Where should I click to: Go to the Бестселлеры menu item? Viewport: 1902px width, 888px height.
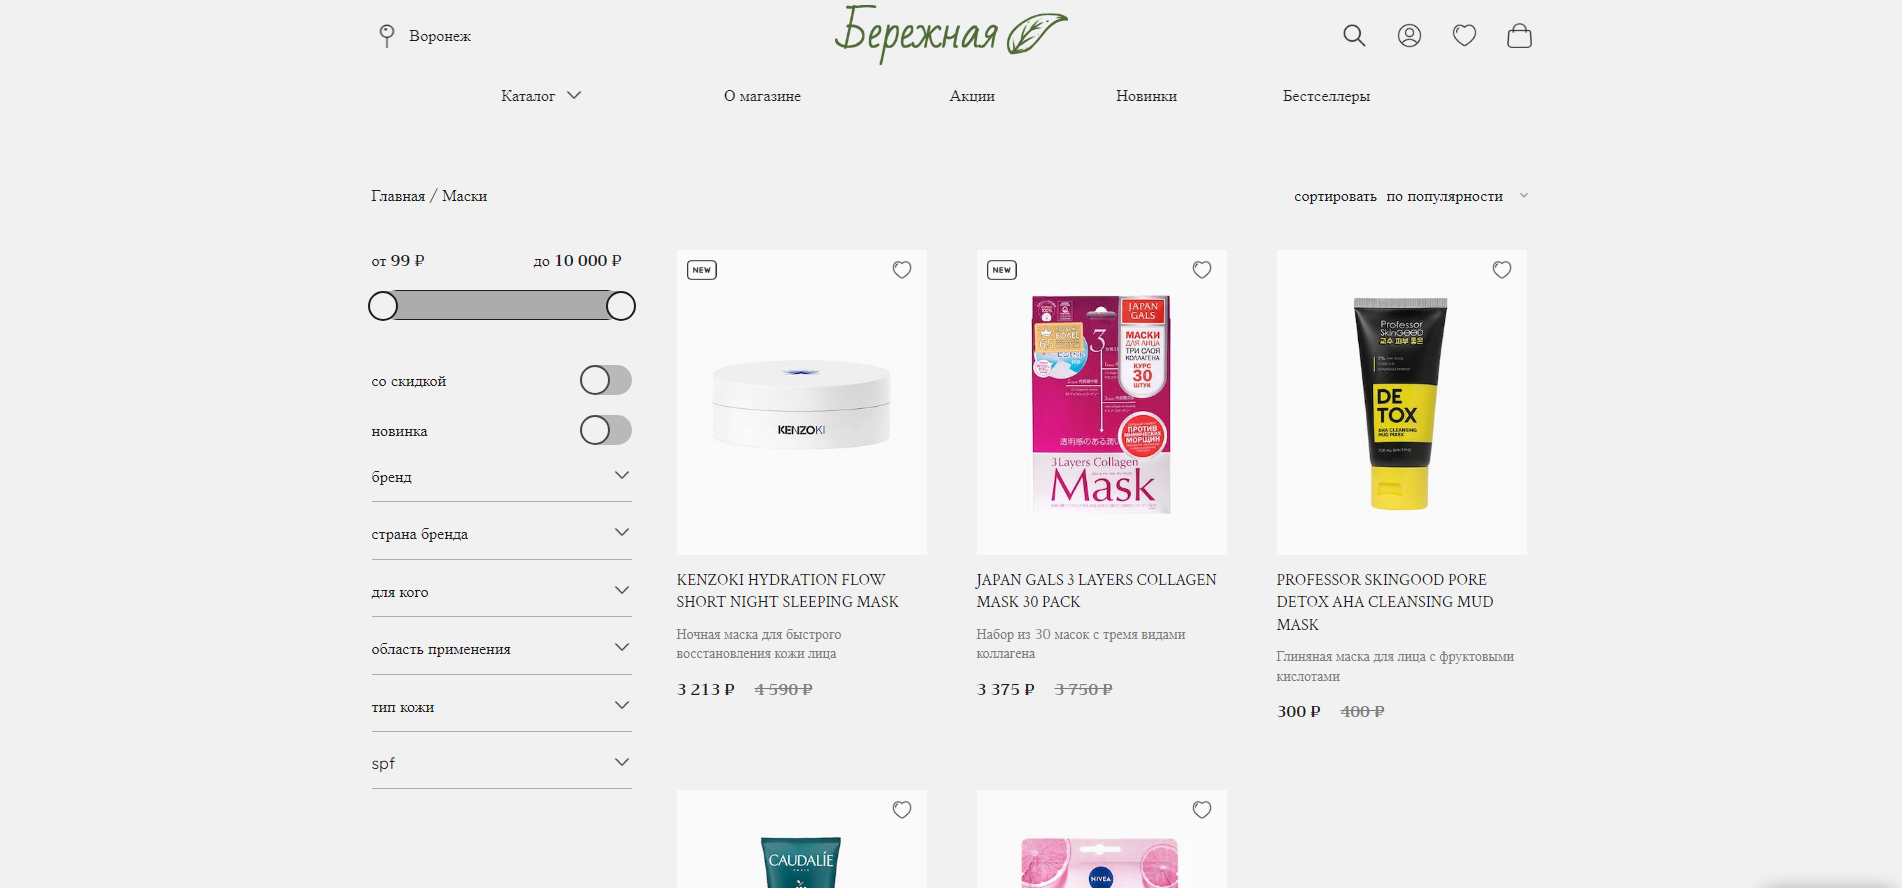1326,96
